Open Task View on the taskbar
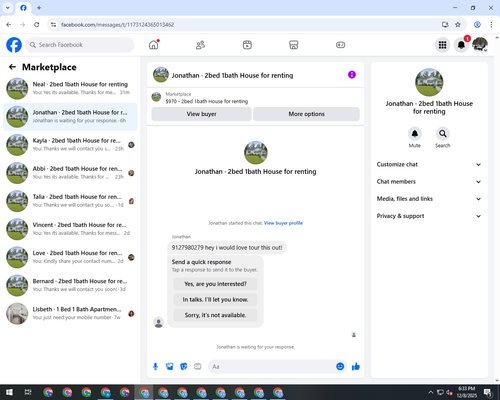Screen dimensions: 500x400 pos(28,392)
